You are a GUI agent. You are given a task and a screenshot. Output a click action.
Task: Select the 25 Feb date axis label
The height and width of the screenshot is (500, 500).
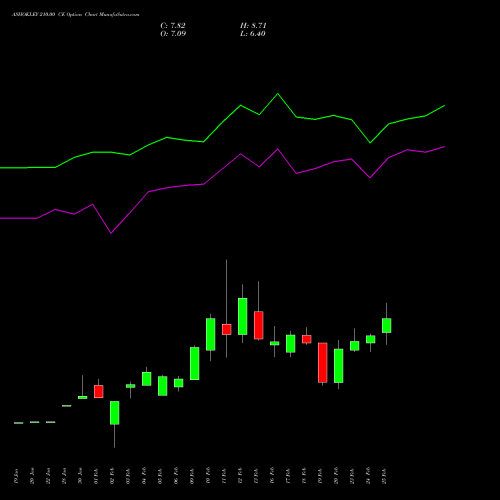(384, 476)
